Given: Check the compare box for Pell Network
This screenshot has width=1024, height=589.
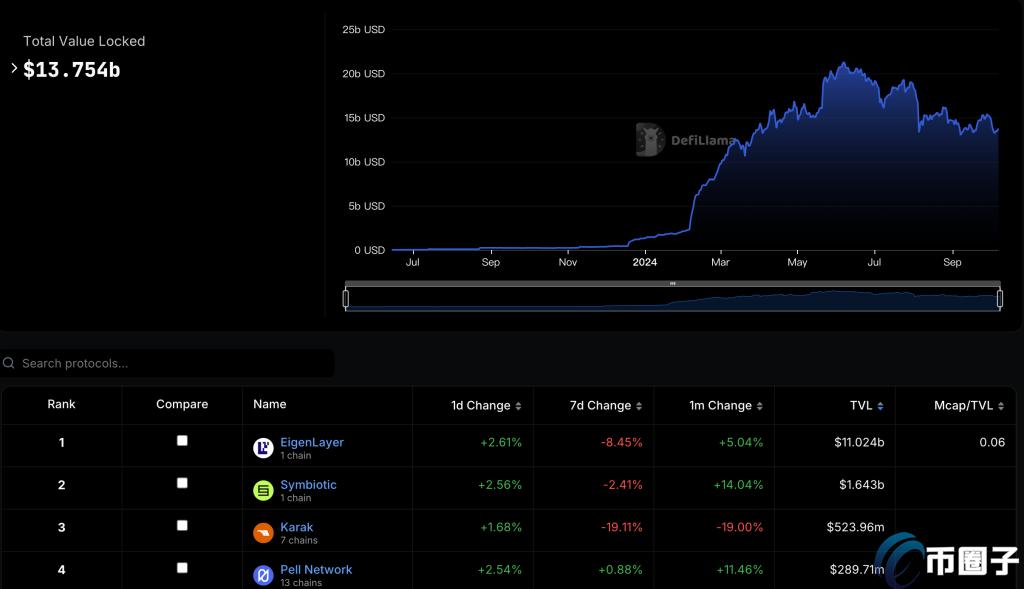Looking at the screenshot, I should tap(182, 568).
